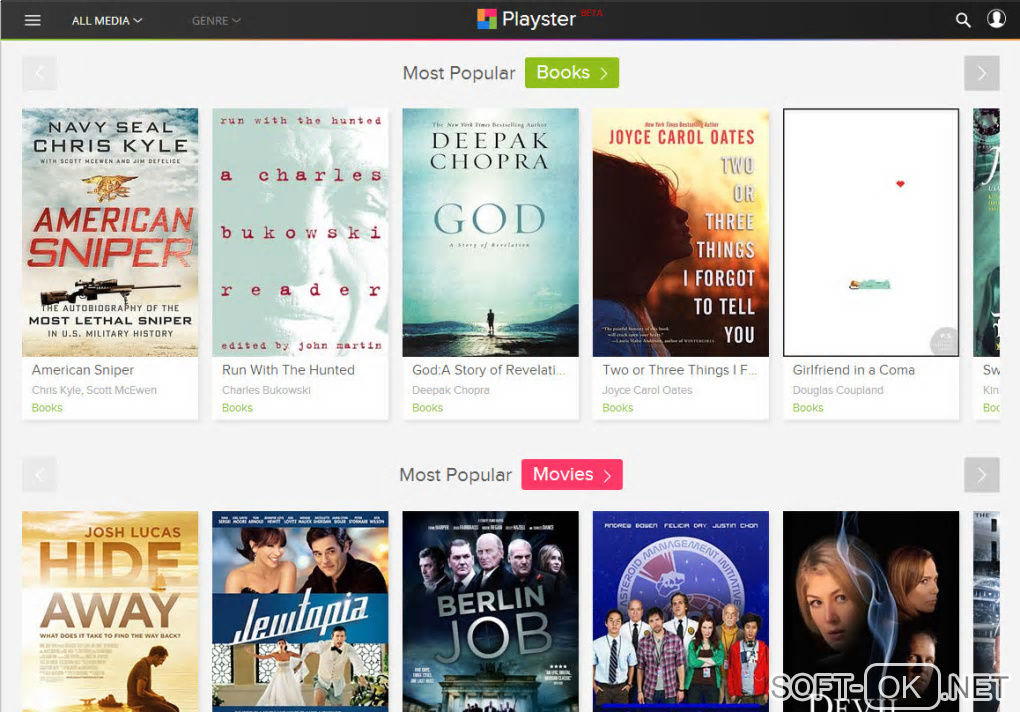Click God: A Story of Revelati... title
The width and height of the screenshot is (1020, 712).
tap(489, 370)
